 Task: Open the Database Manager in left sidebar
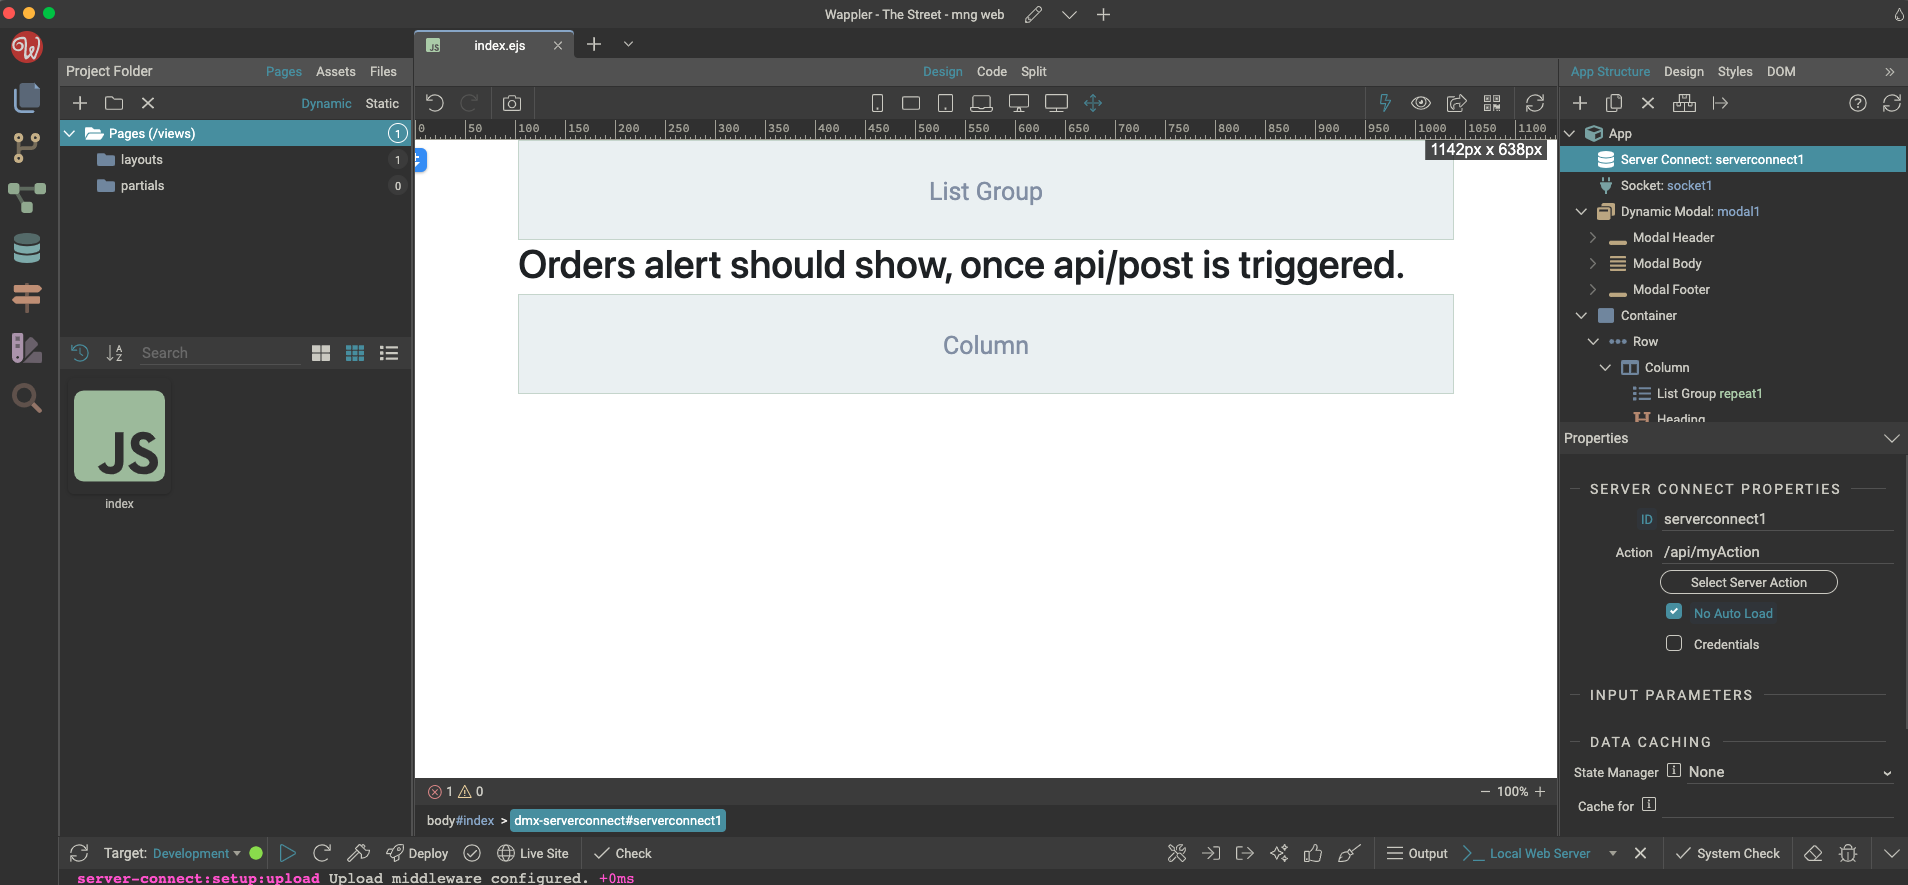27,248
